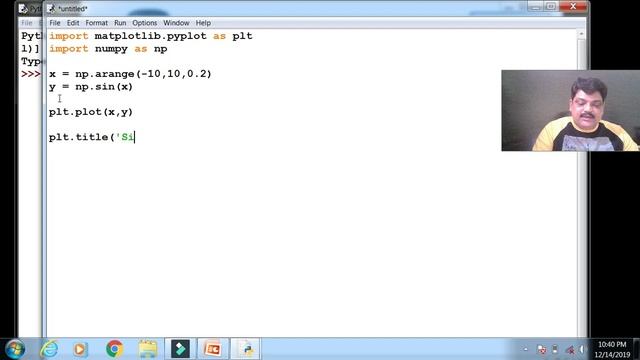Open the Format menu
Image resolution: width=640 pixels, height=360 pixels.
coord(96,23)
